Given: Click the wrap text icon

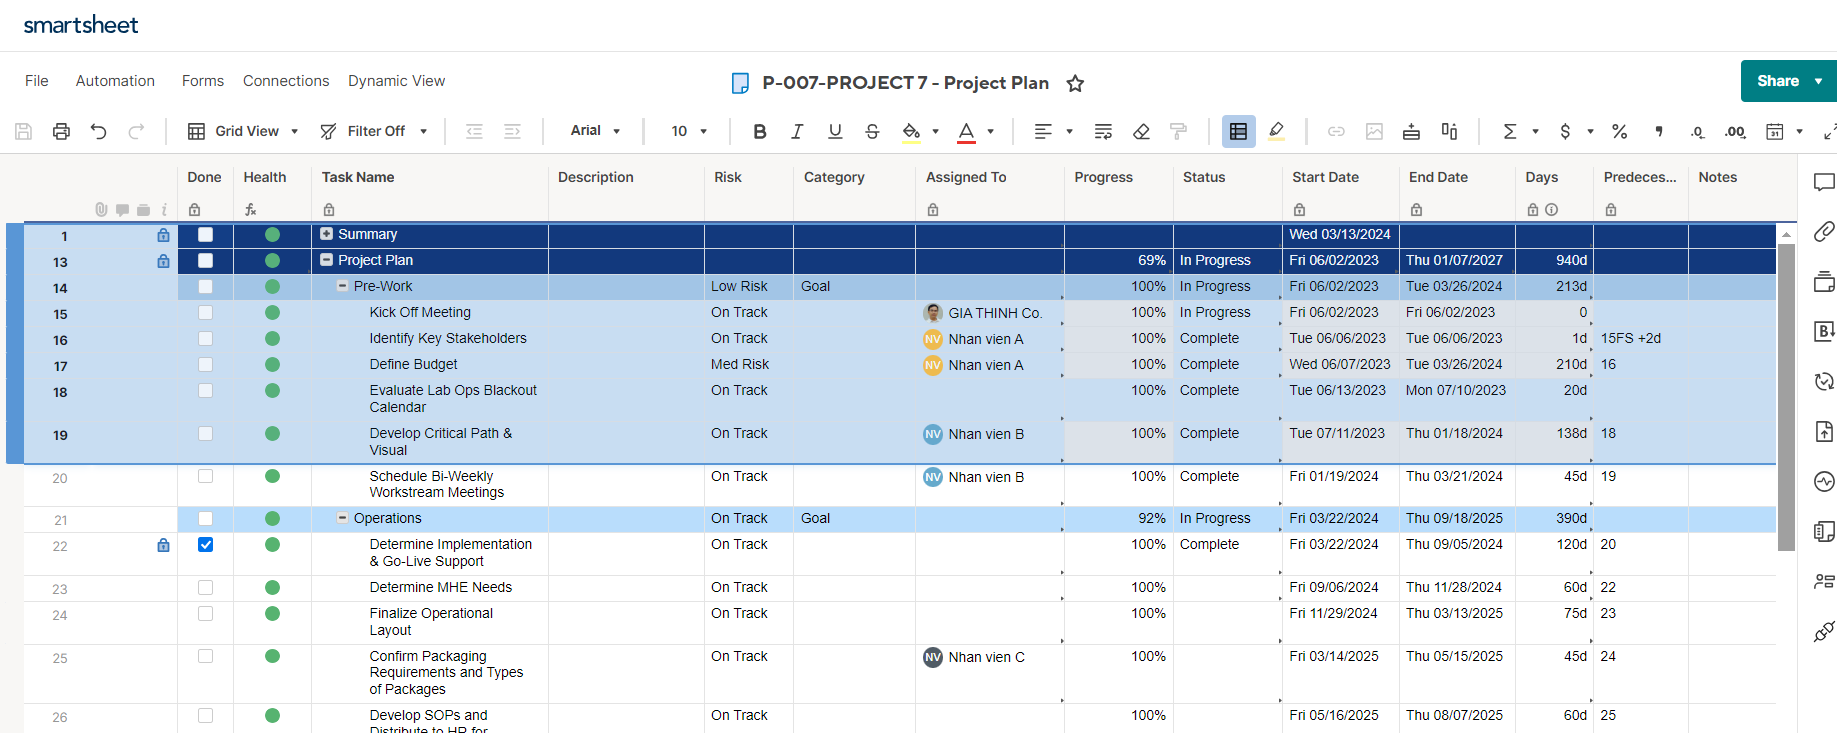Looking at the screenshot, I should 1103,131.
